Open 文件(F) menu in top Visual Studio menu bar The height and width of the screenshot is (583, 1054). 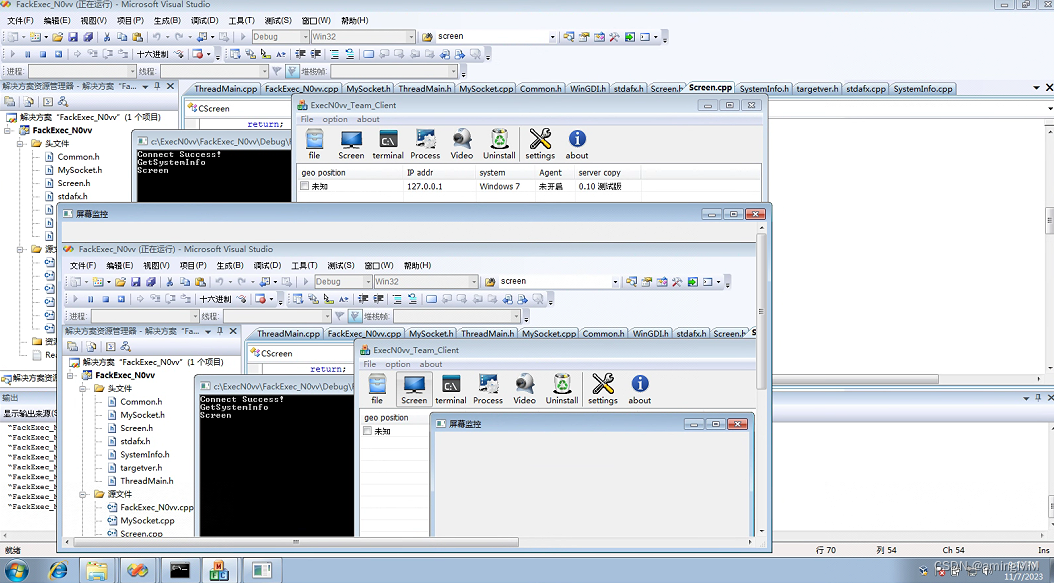click(x=20, y=20)
